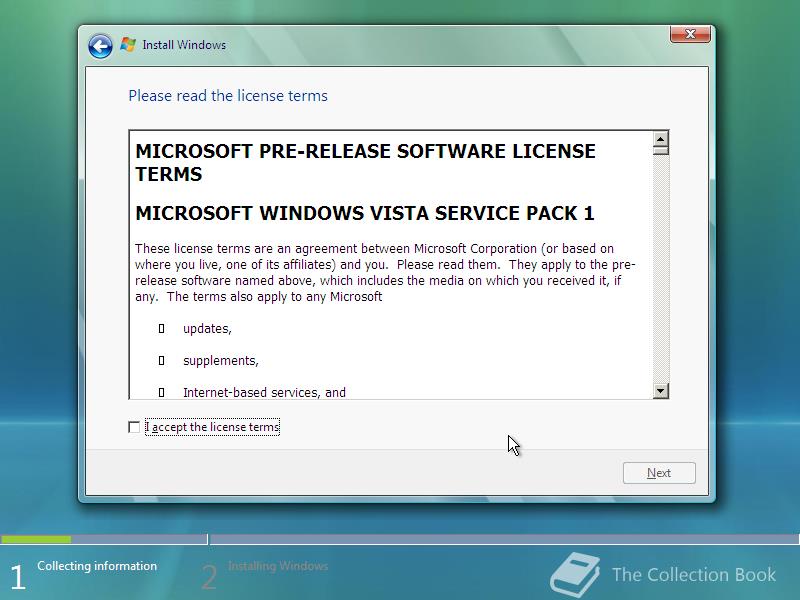The height and width of the screenshot is (600, 800).
Task: Select the "Installing Windows" step label
Action: [276, 566]
